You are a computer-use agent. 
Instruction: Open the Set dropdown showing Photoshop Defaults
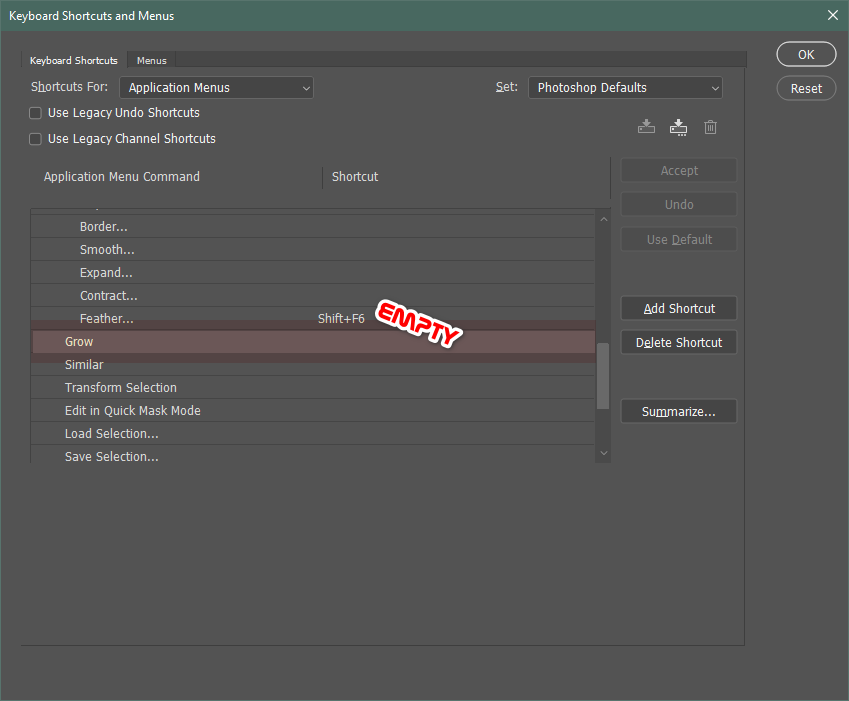(x=624, y=87)
